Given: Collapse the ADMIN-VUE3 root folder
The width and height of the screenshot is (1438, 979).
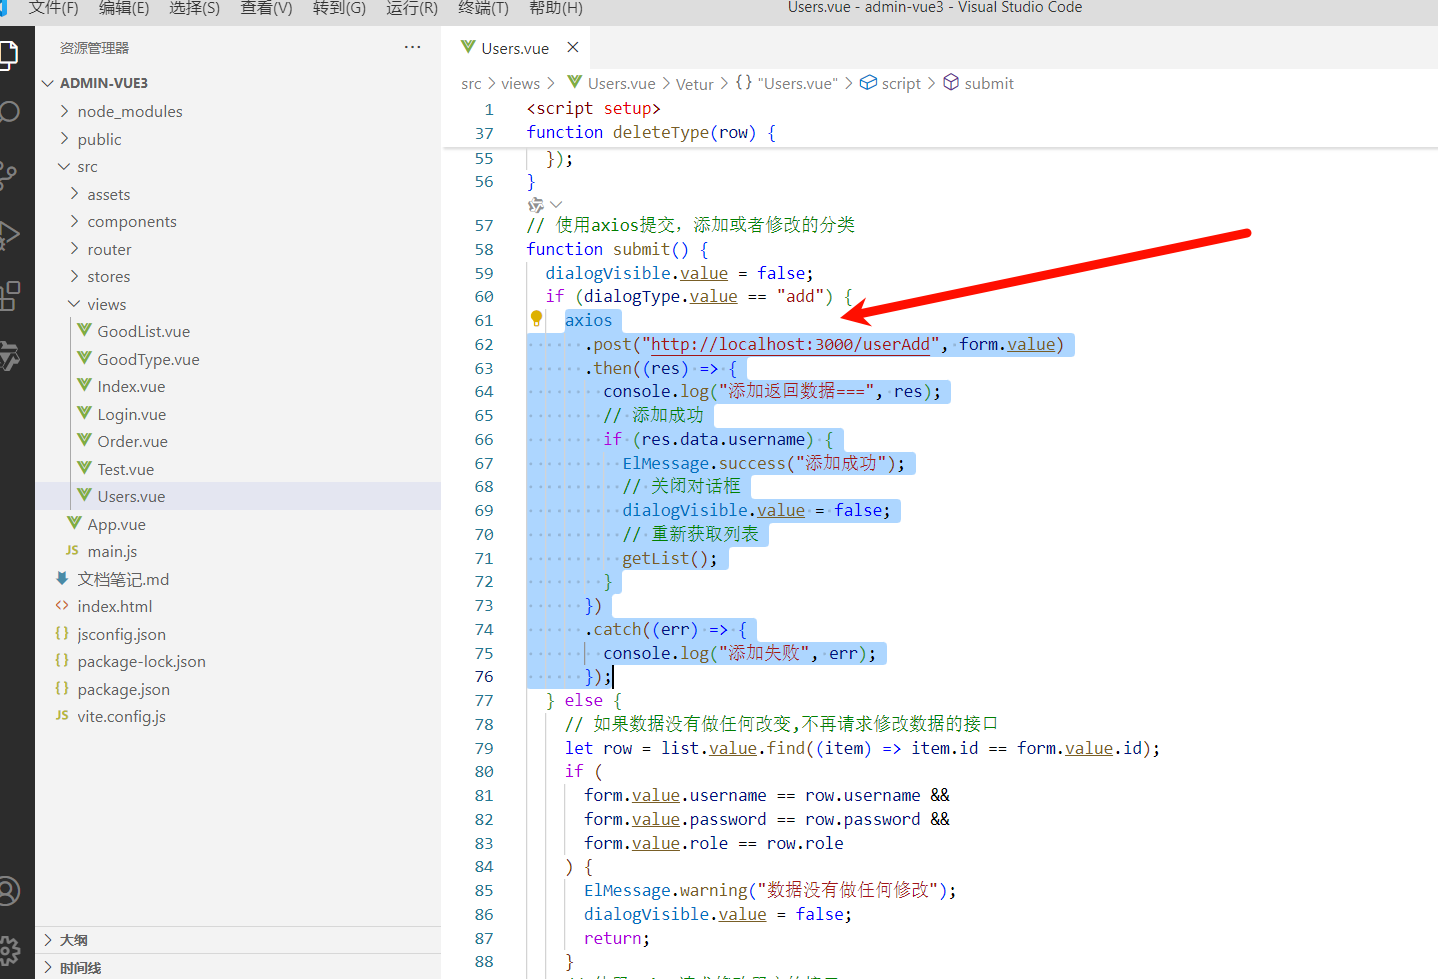Looking at the screenshot, I should 47,82.
